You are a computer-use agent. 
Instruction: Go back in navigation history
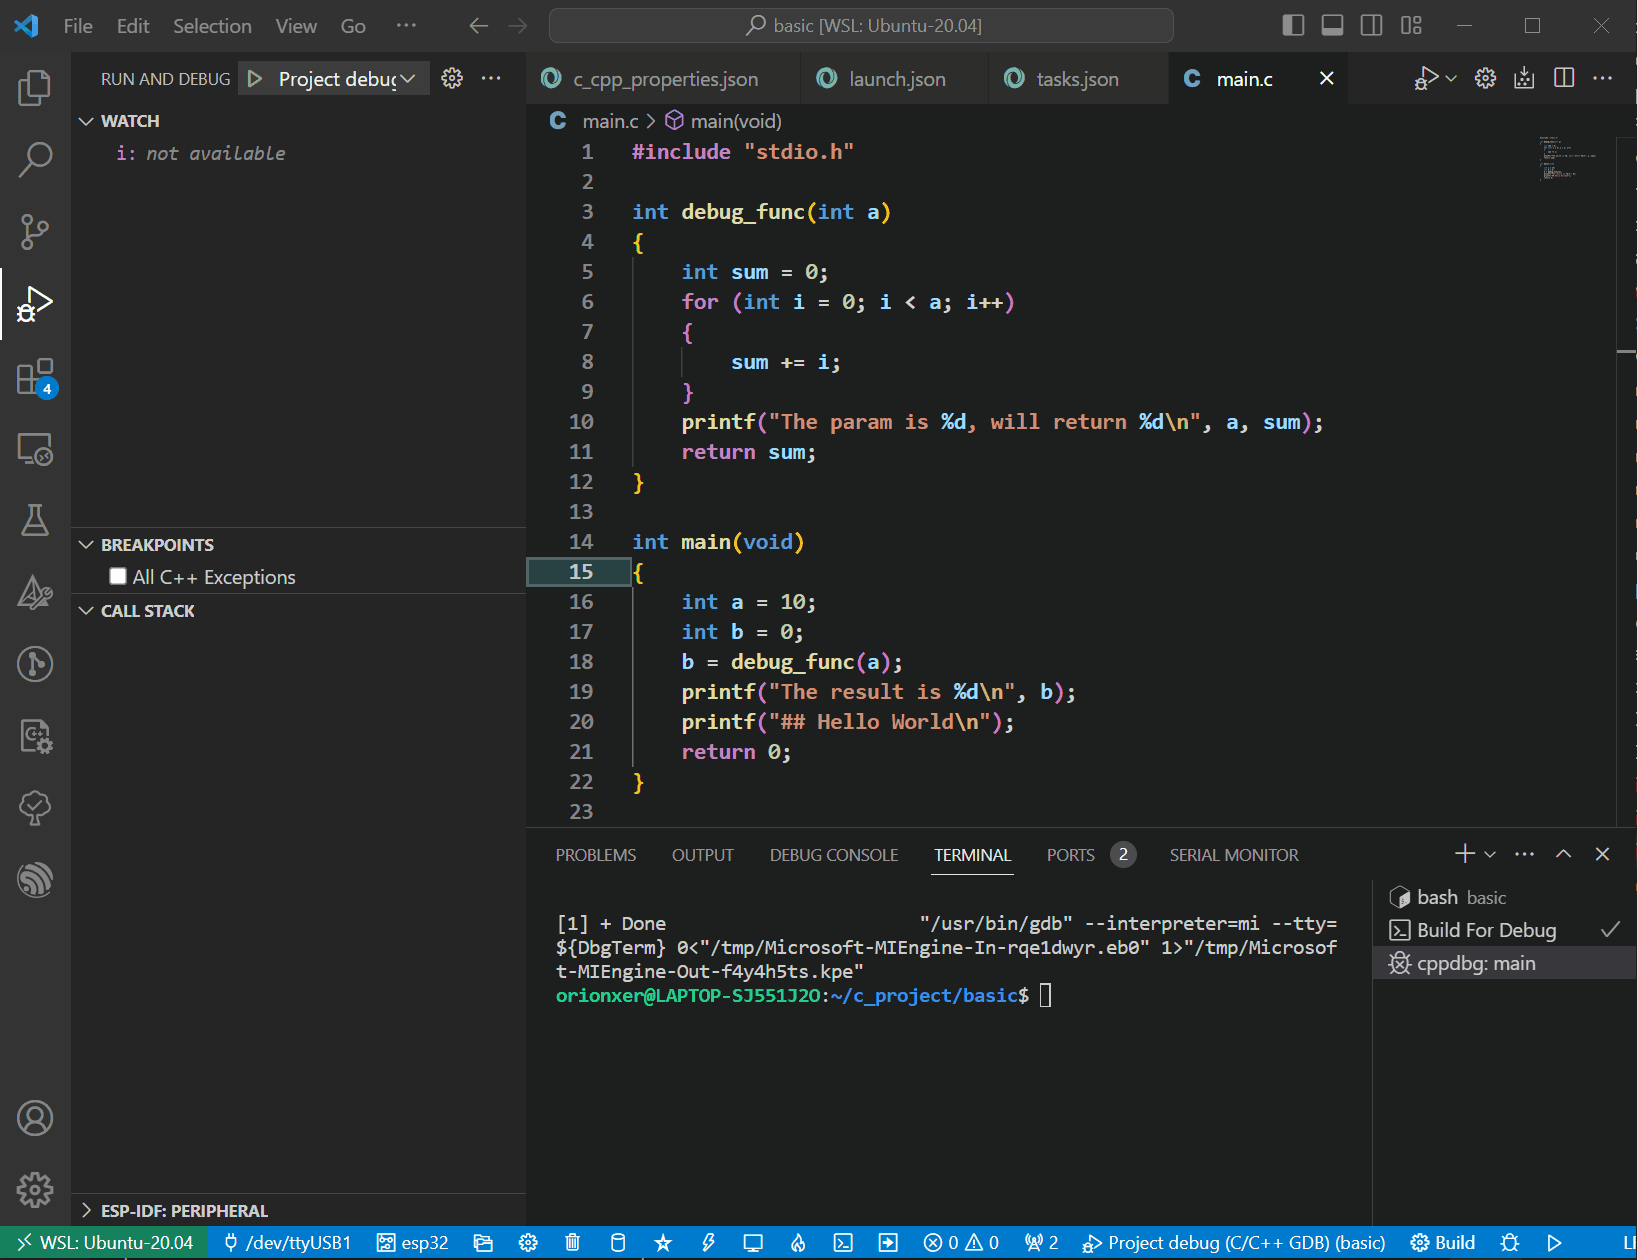tap(479, 26)
